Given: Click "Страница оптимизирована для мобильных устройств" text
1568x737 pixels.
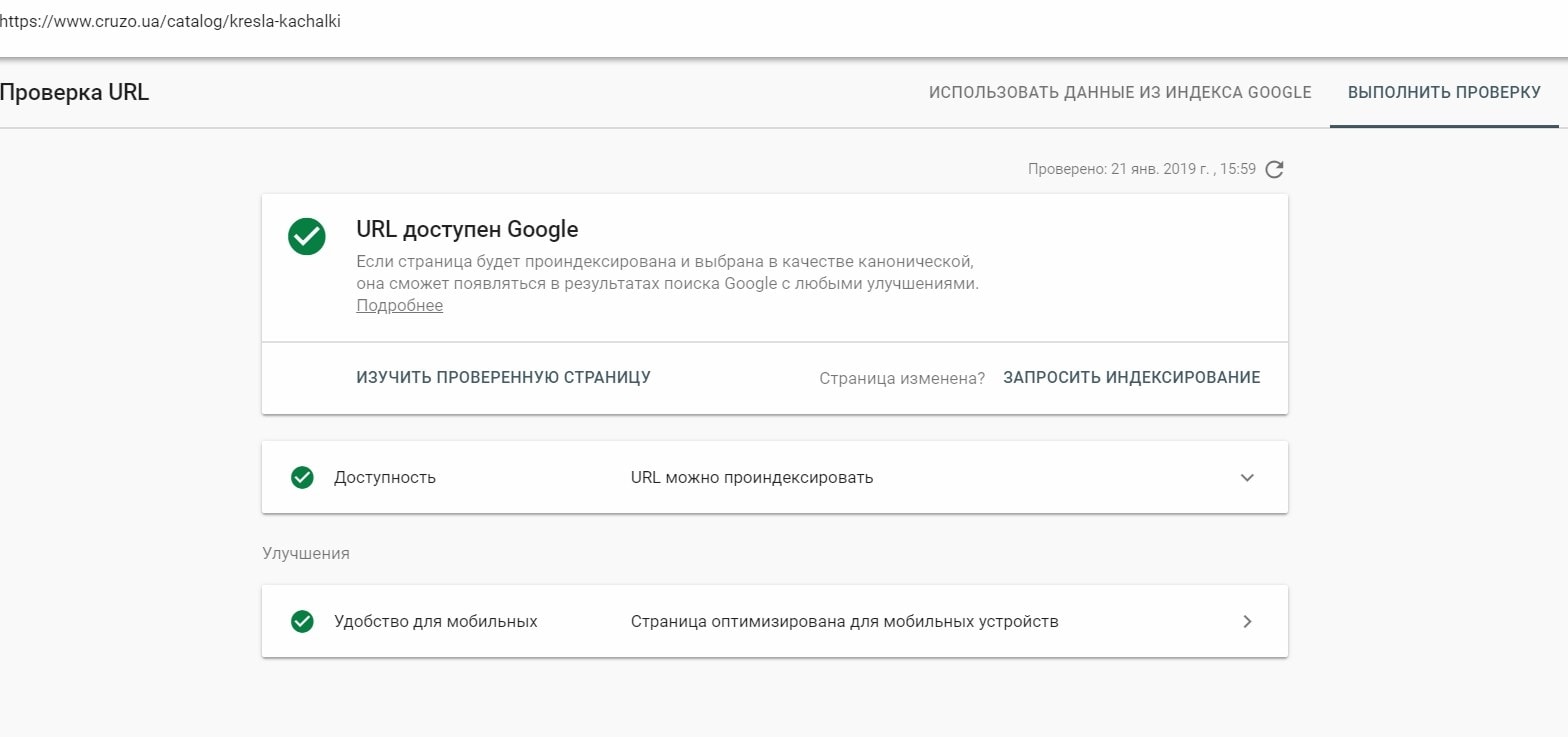Looking at the screenshot, I should (x=844, y=621).
